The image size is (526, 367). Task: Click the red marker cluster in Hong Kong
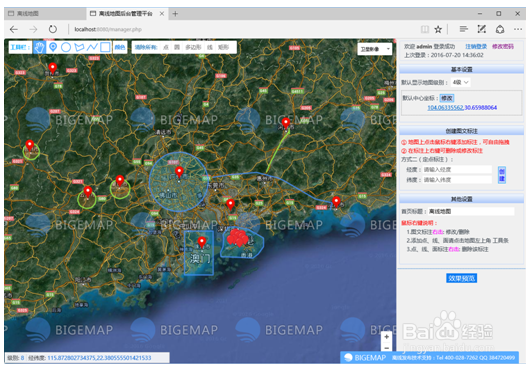pyautogui.click(x=238, y=237)
